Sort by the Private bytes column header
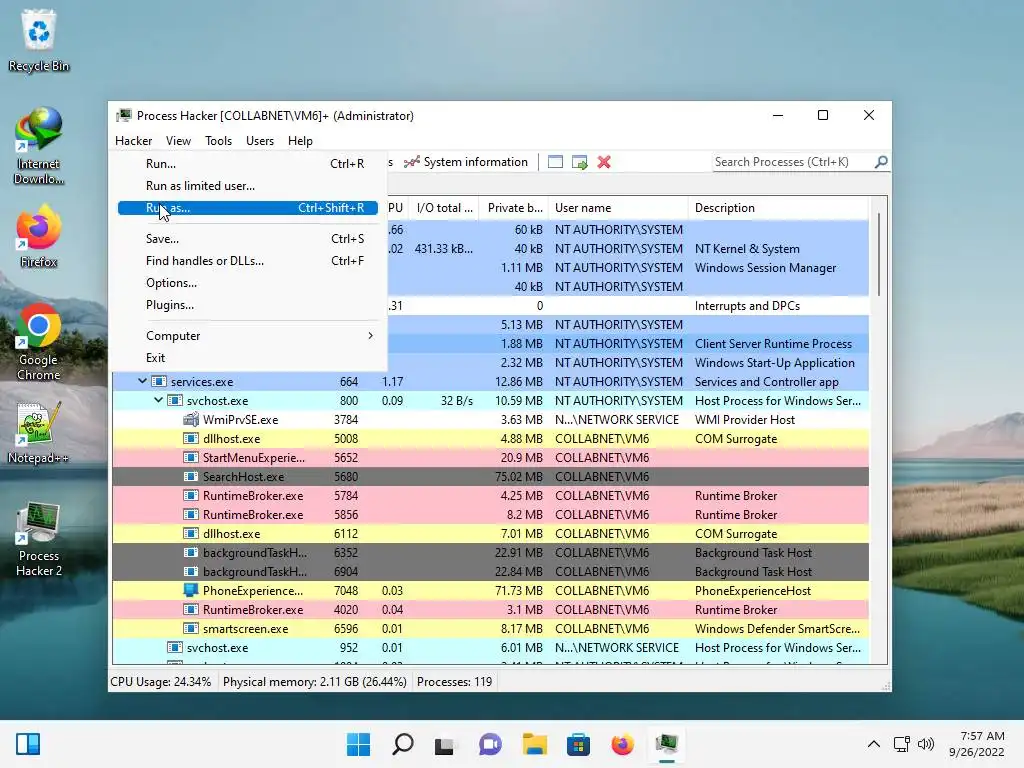 pyautogui.click(x=513, y=208)
